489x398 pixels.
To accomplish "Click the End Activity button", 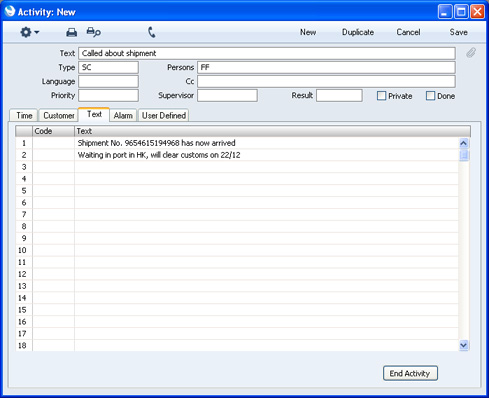I will [410, 373].
